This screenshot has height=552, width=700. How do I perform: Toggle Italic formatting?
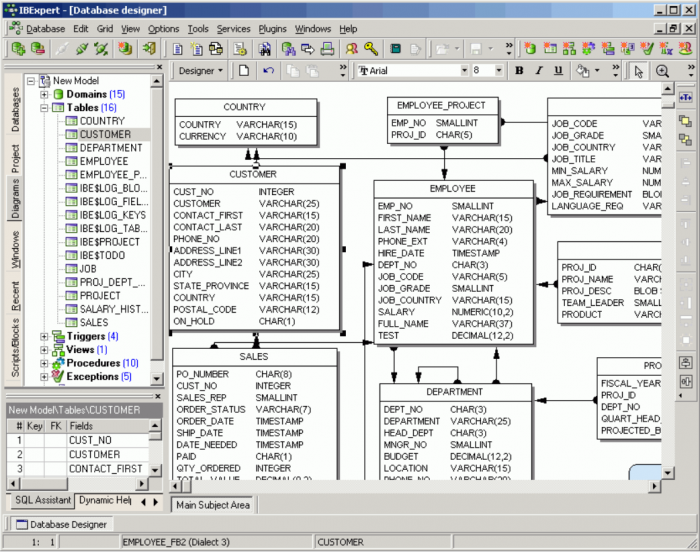(x=539, y=71)
